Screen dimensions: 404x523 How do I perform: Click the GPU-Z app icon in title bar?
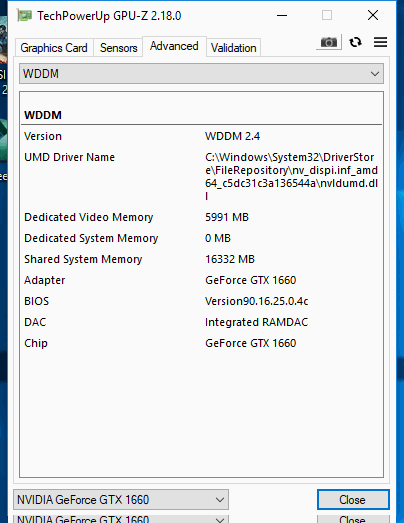(25, 16)
